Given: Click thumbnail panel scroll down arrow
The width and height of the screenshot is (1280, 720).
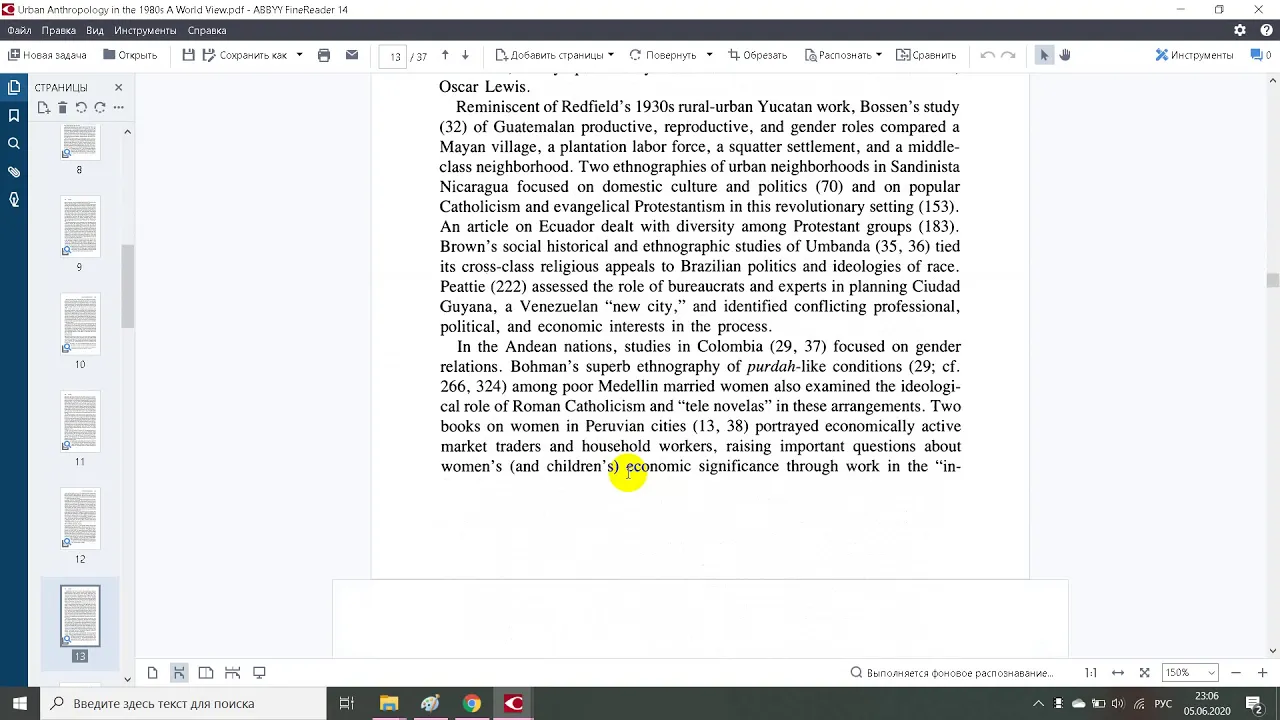Looking at the screenshot, I should (127, 679).
